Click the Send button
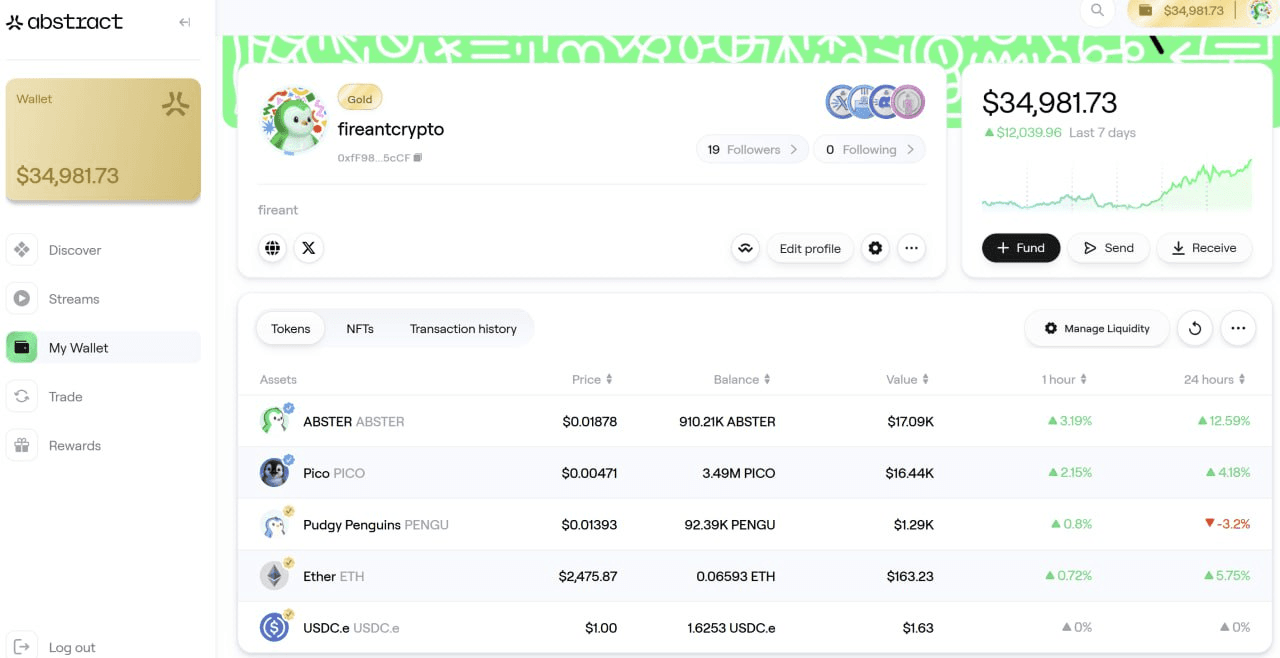The height and width of the screenshot is (658, 1280). point(1109,248)
